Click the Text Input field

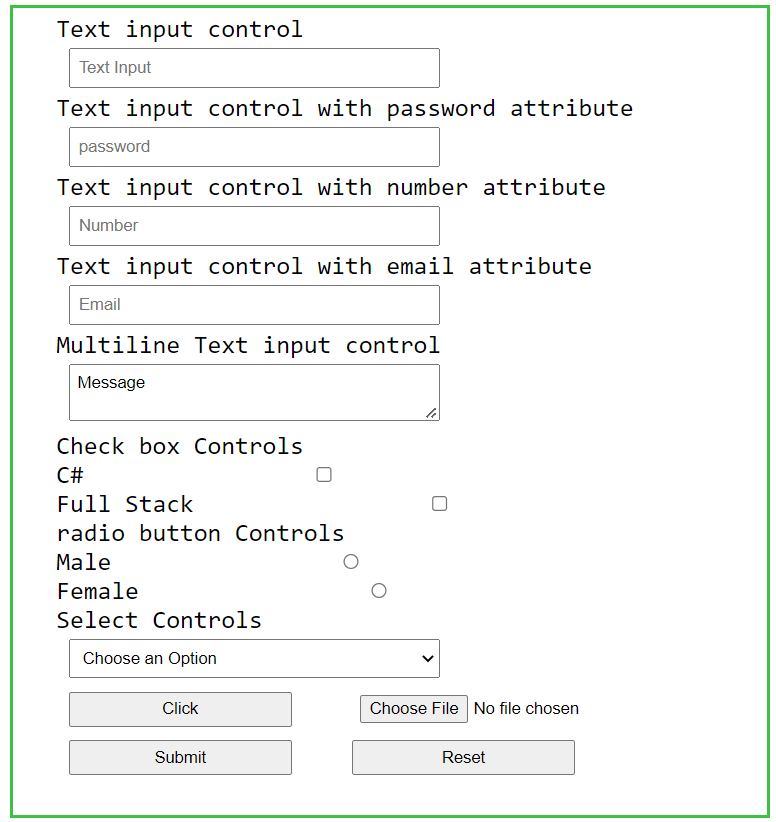pos(254,68)
